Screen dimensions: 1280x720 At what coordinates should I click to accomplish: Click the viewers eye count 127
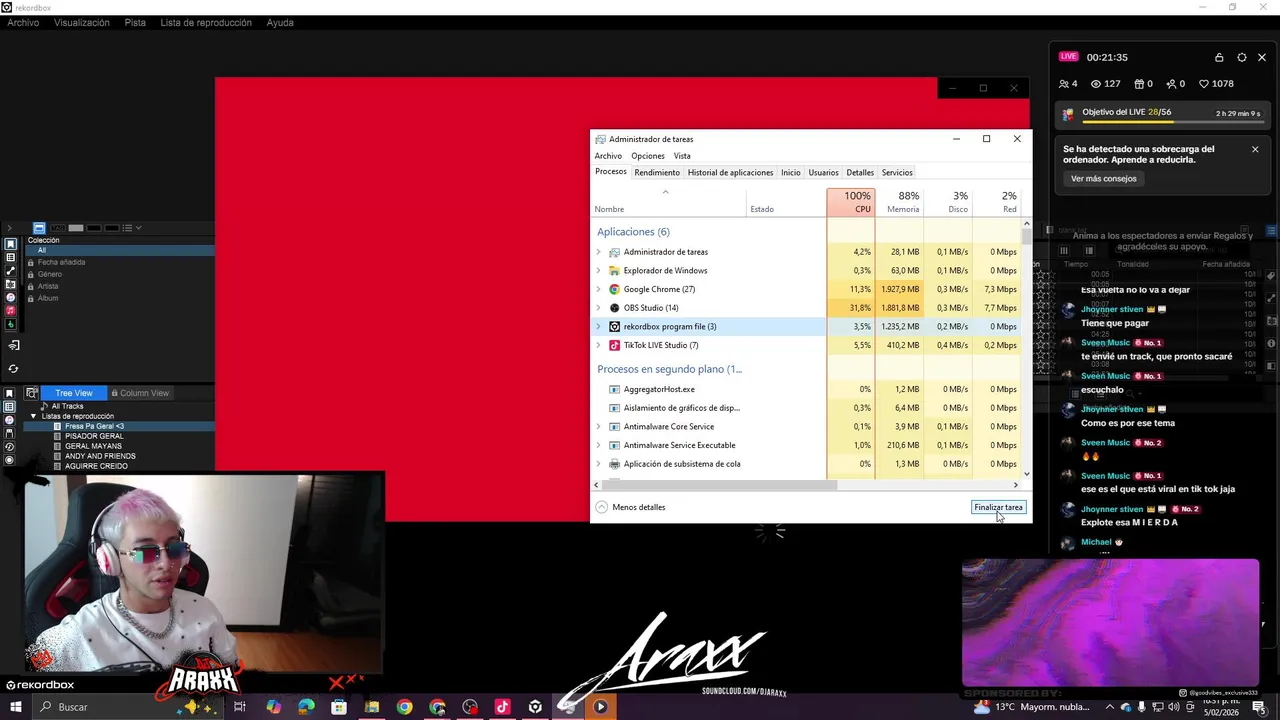tap(1105, 84)
